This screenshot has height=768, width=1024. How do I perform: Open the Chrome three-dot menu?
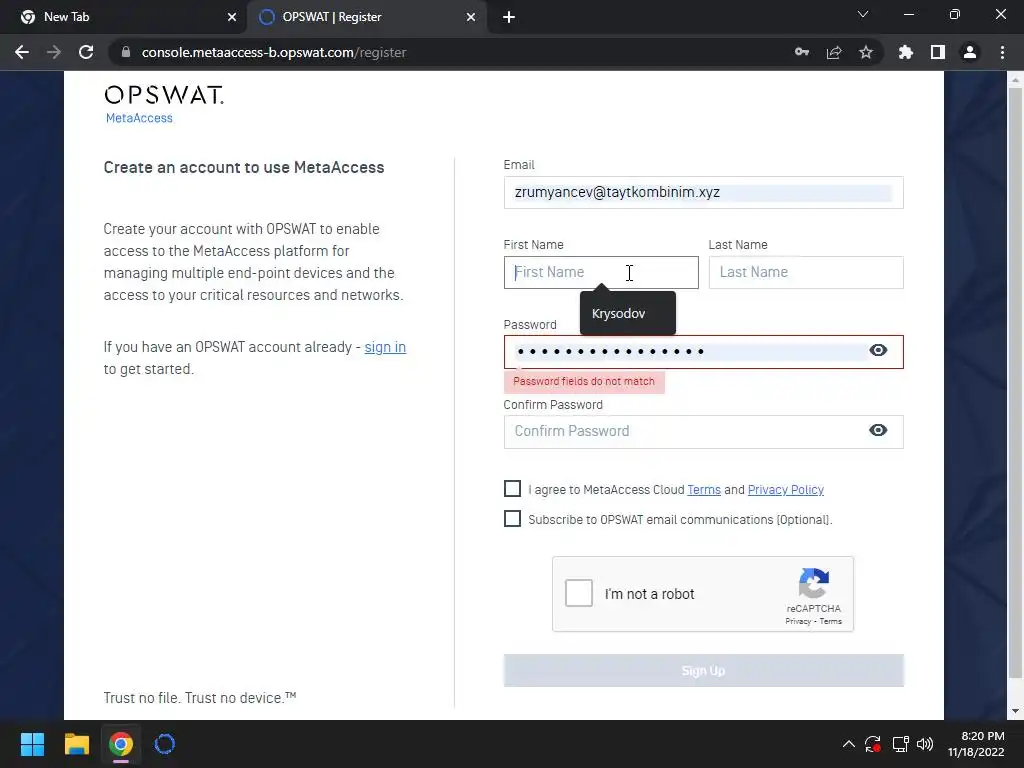[1002, 52]
